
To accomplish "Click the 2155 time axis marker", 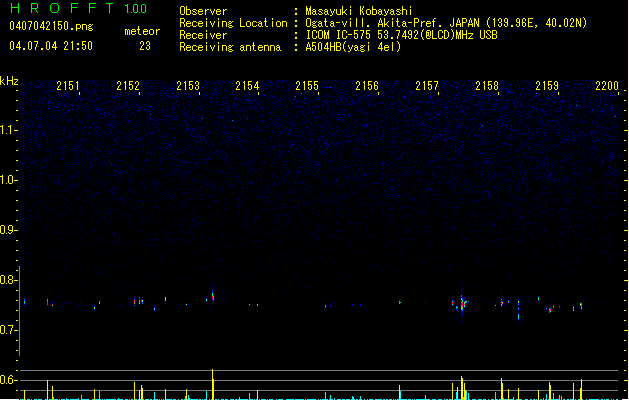I will [x=307, y=86].
